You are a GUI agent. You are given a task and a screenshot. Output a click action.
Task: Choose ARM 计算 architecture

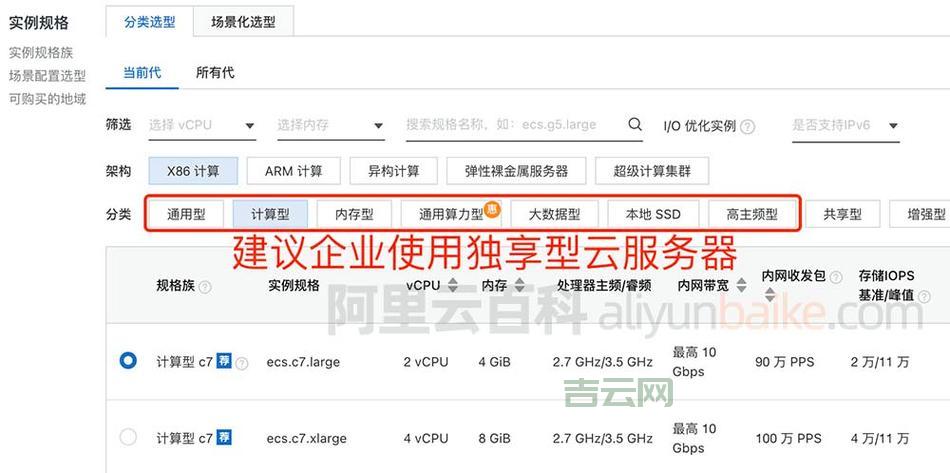click(x=293, y=171)
